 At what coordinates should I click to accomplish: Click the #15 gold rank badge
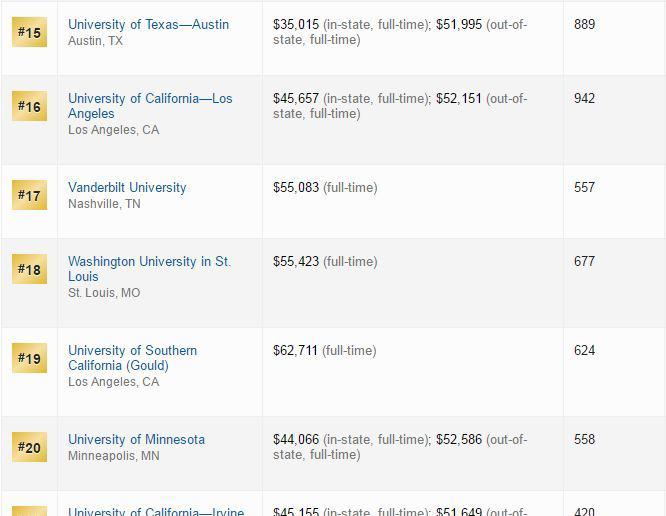(x=29, y=32)
